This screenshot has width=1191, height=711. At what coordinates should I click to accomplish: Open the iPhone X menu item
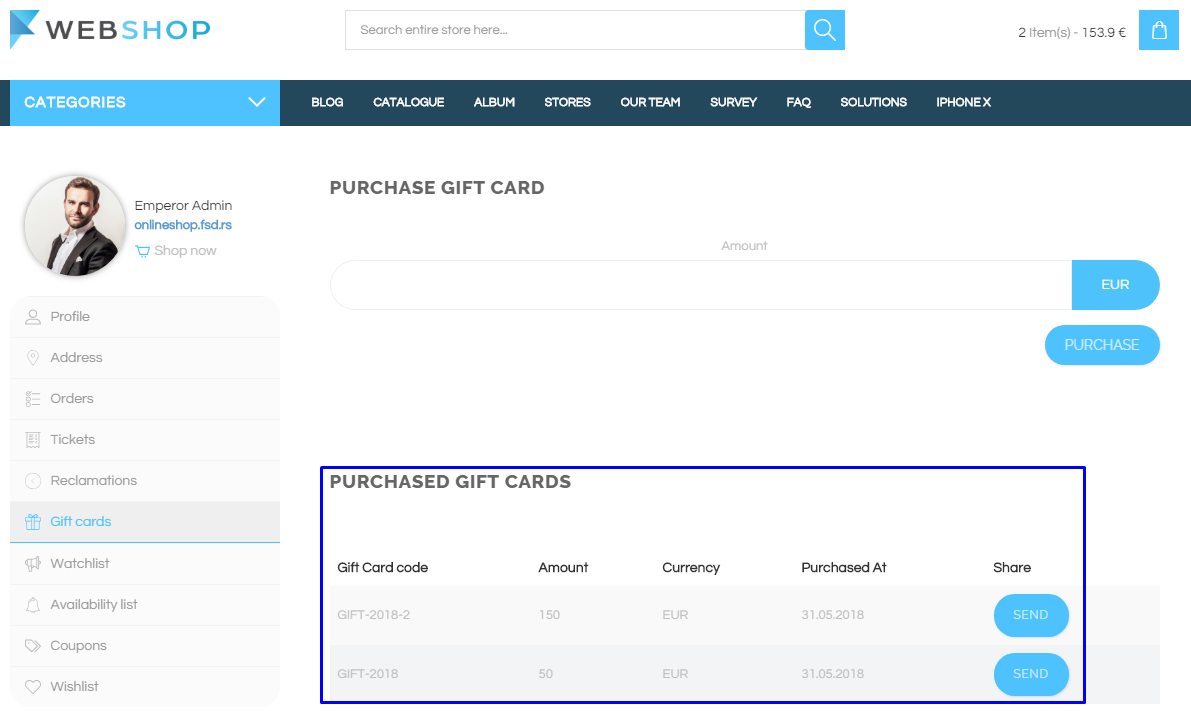pos(964,102)
